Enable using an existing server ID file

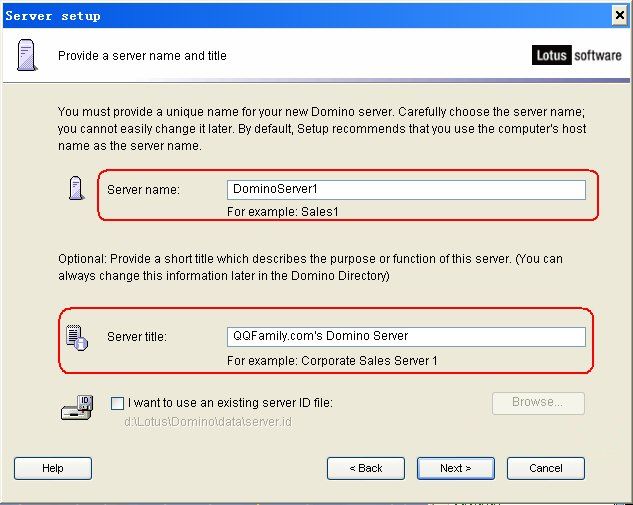[117, 403]
